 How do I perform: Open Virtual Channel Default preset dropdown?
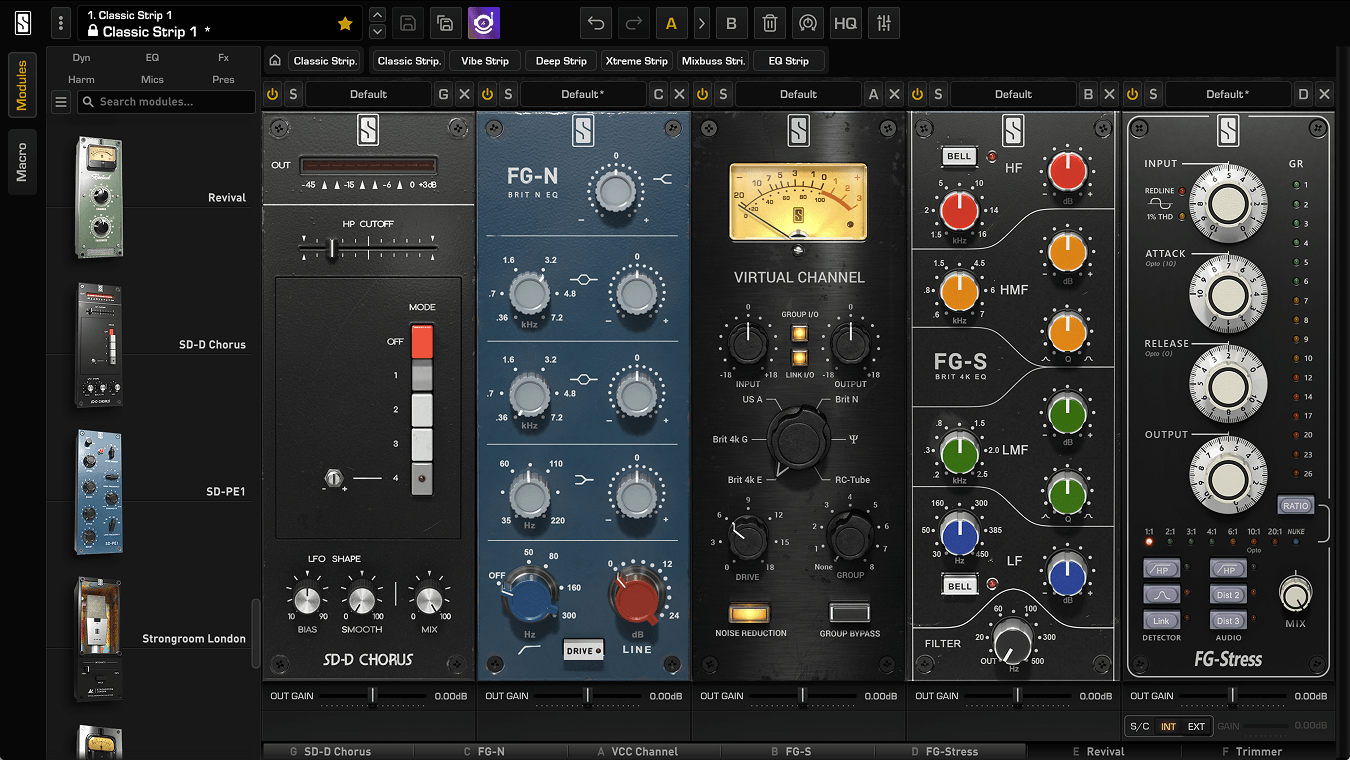798,94
